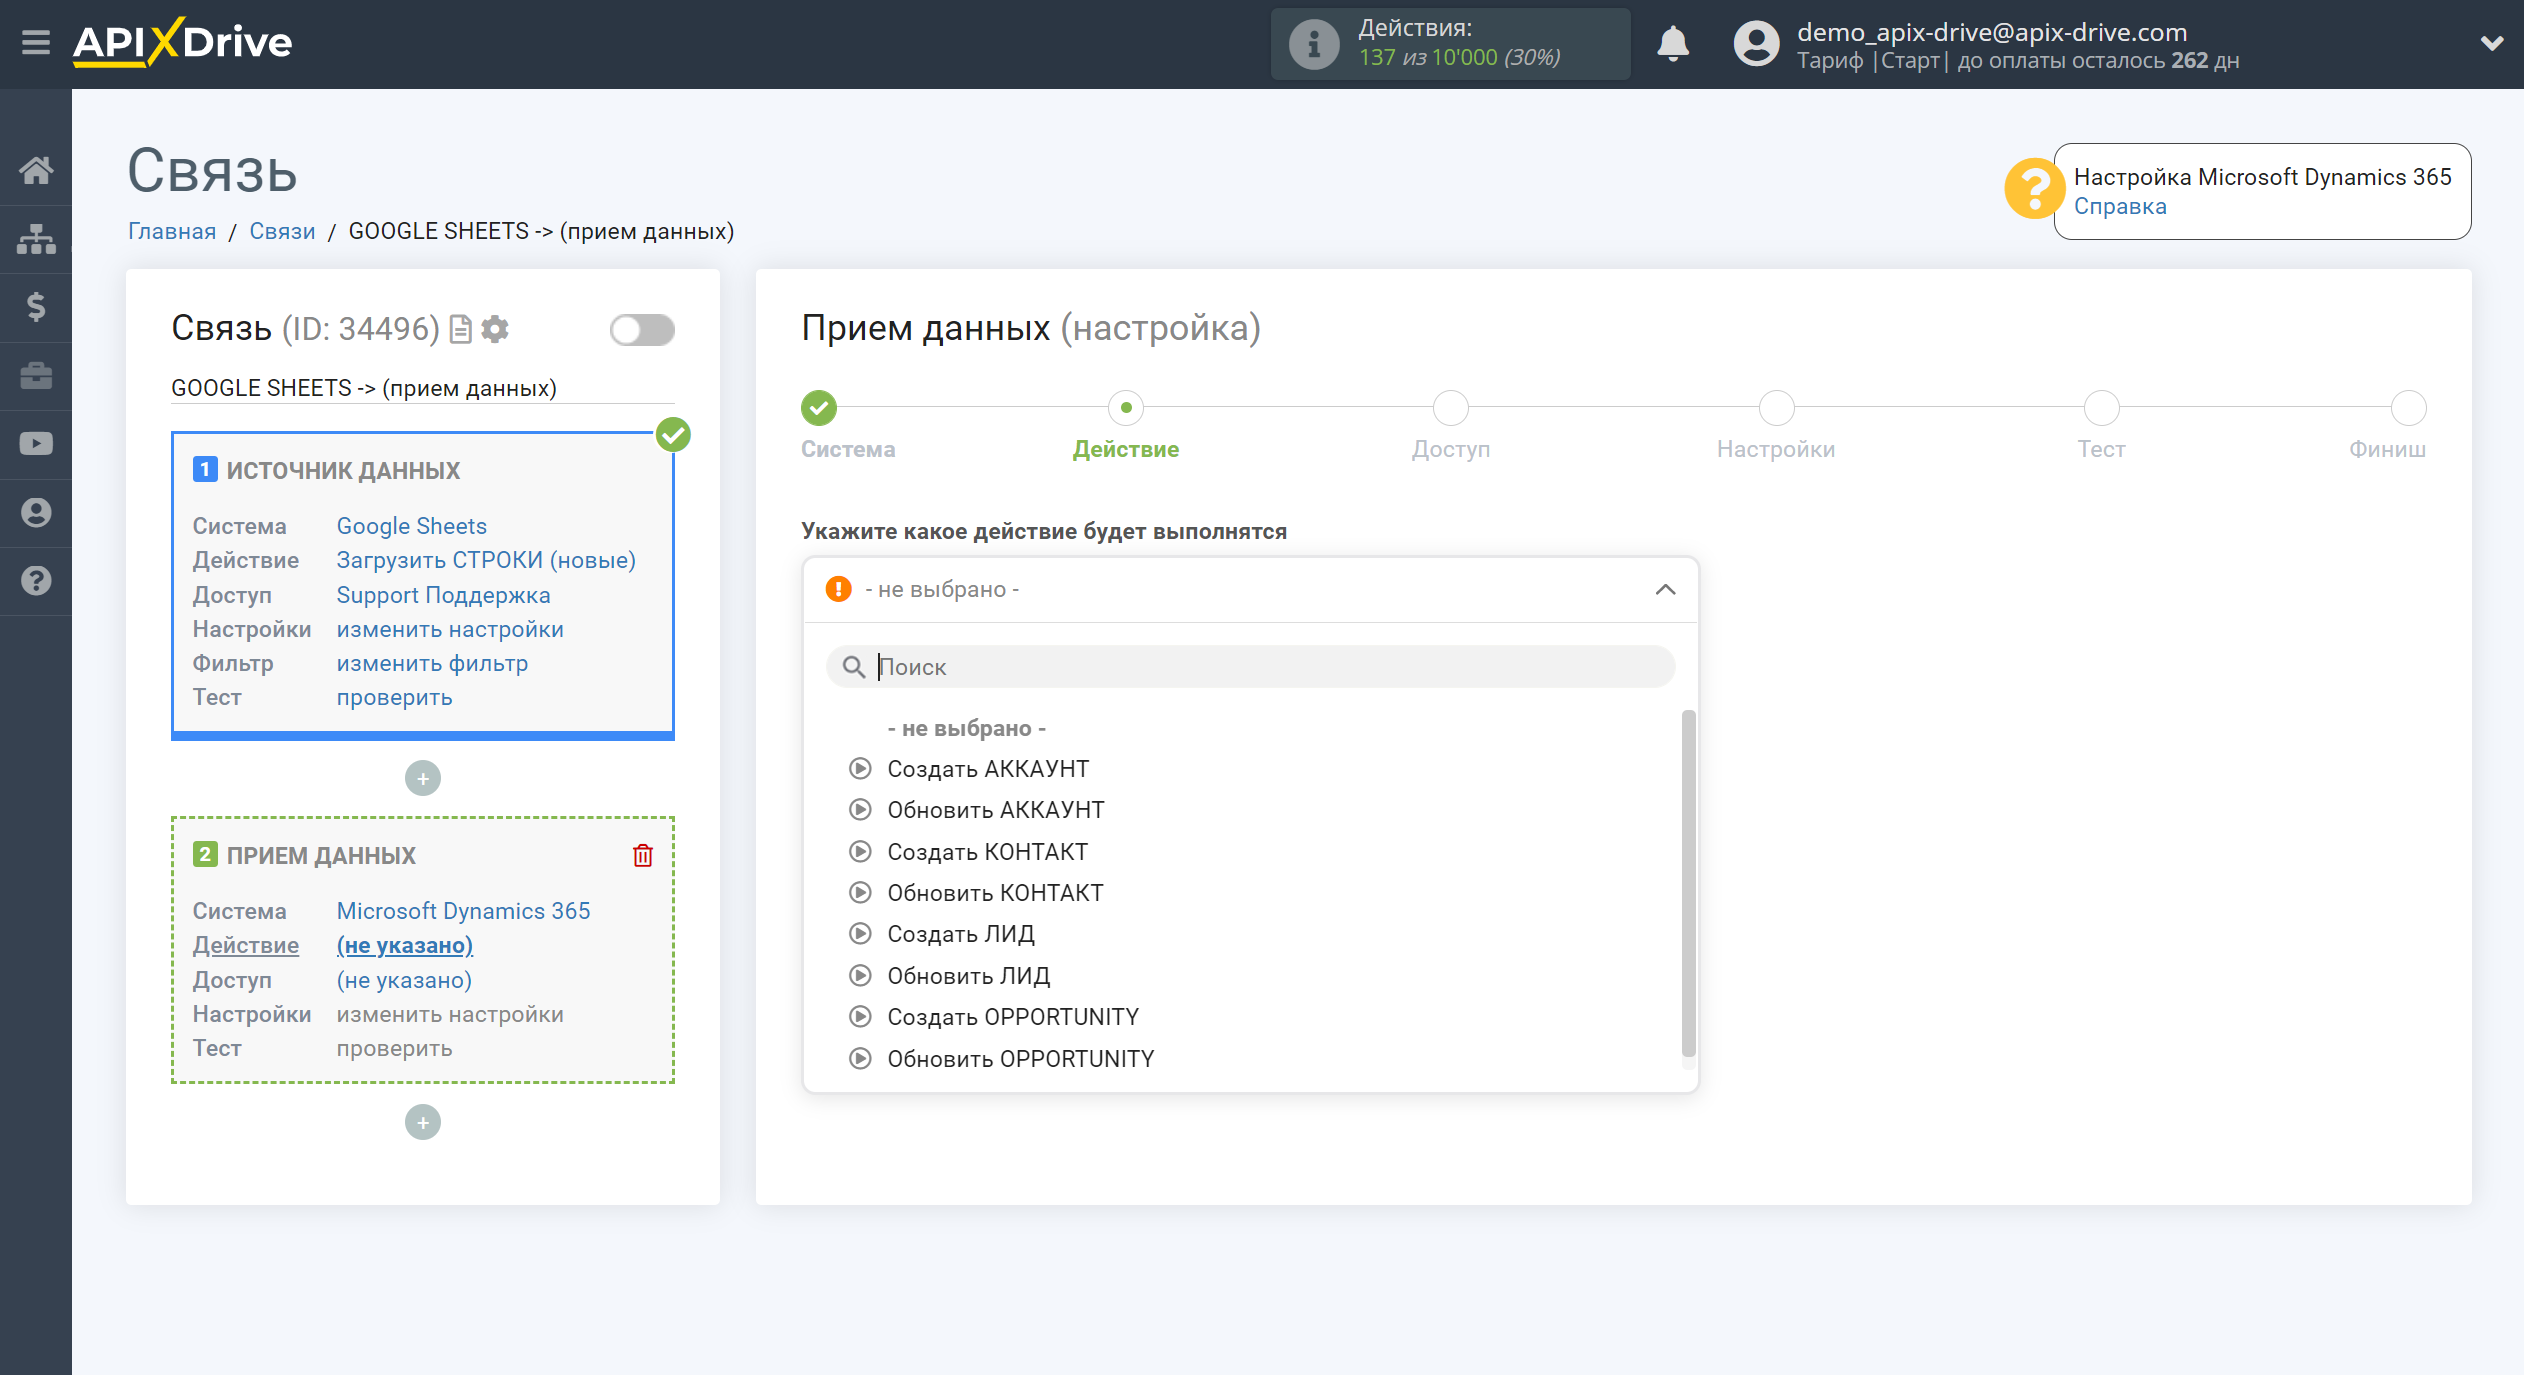Go to Главная breadcrumb
This screenshot has height=1375, width=2524.
172,231
